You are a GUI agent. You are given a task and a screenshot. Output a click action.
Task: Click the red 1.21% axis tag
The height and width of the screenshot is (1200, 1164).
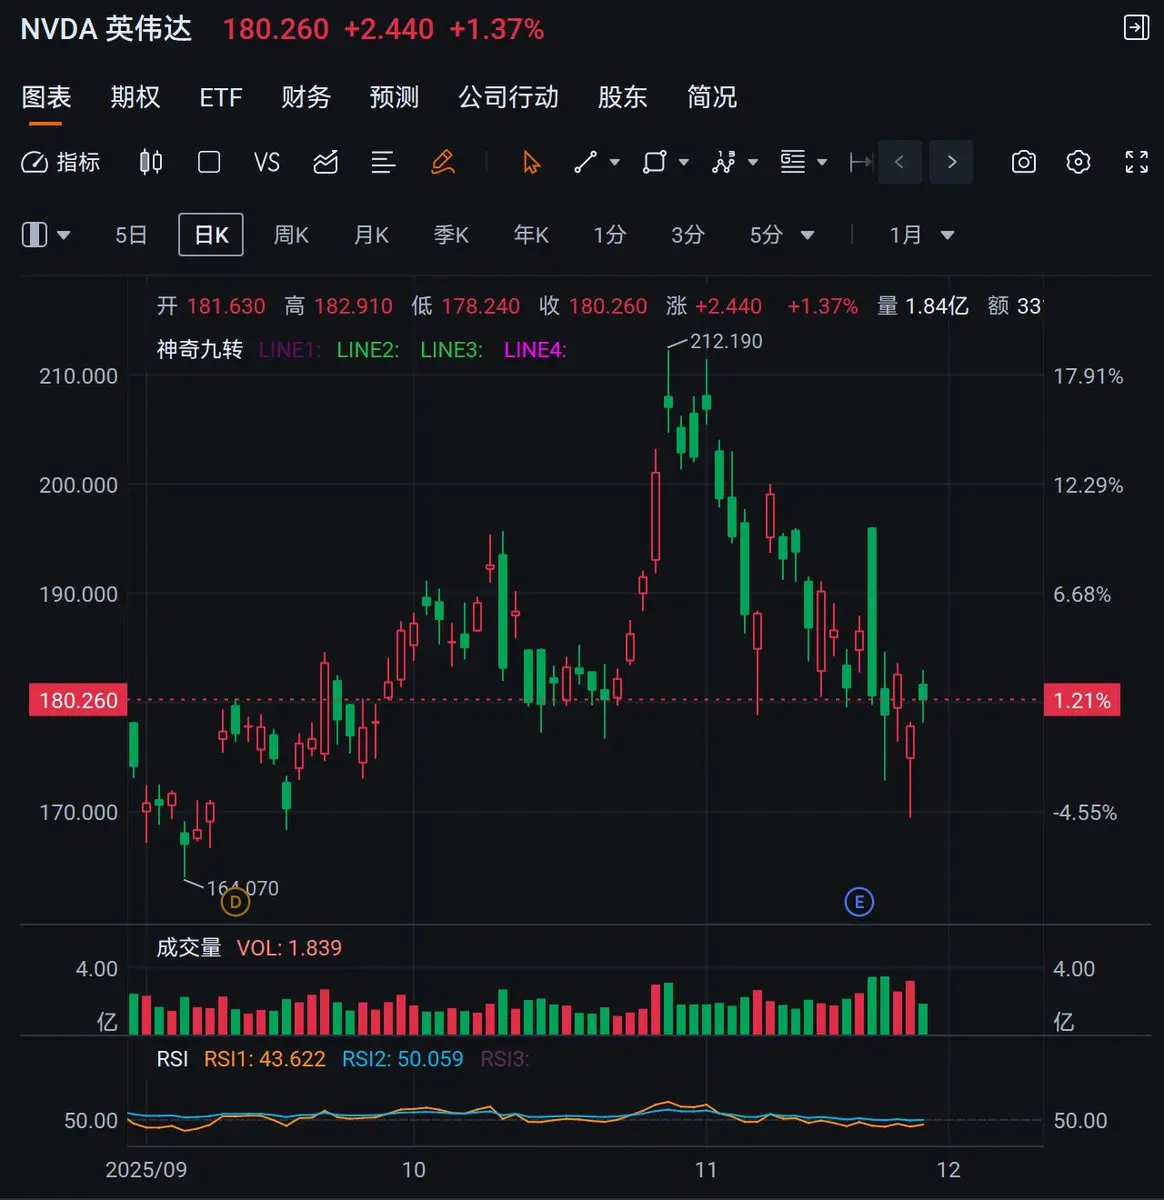coord(1082,700)
